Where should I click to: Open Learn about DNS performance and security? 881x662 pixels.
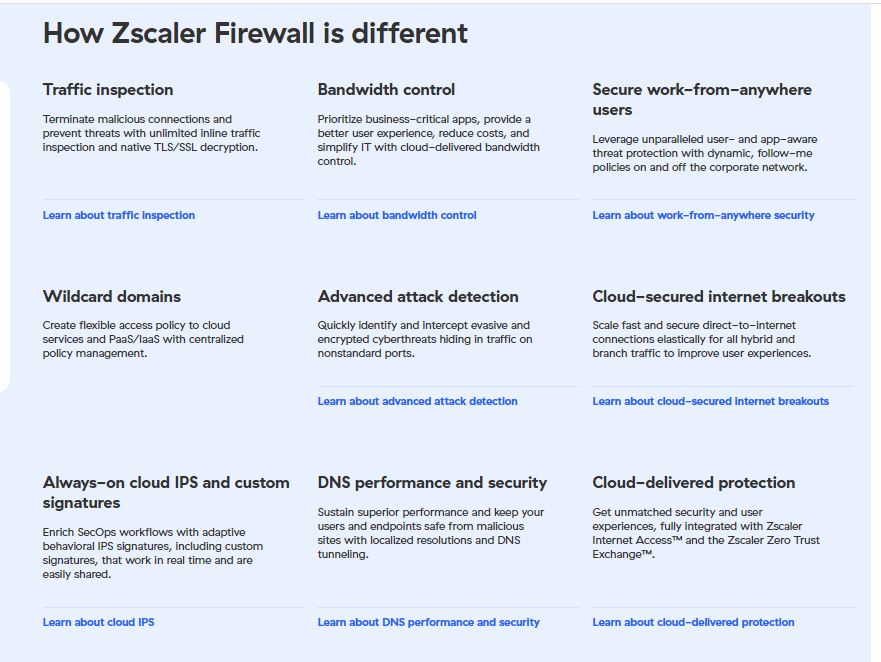[428, 622]
